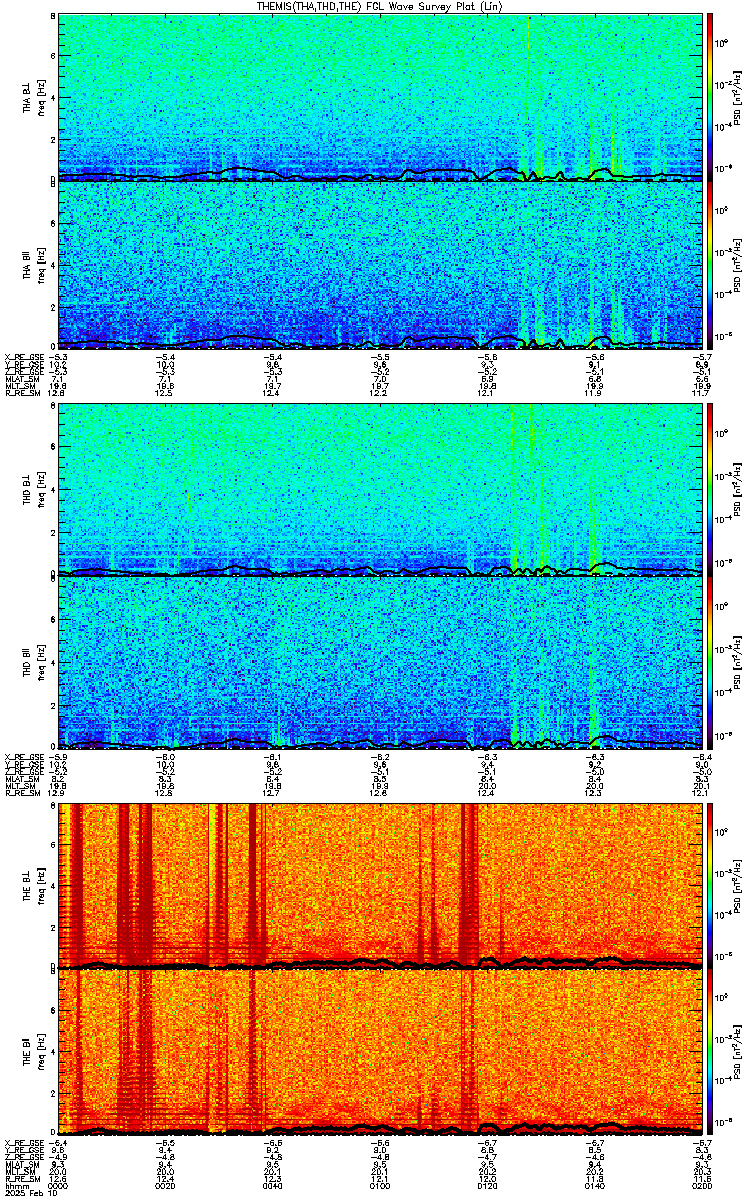Click the 'hhmm' time format label
The height and width of the screenshot is (1200, 750).
pos(16,1186)
